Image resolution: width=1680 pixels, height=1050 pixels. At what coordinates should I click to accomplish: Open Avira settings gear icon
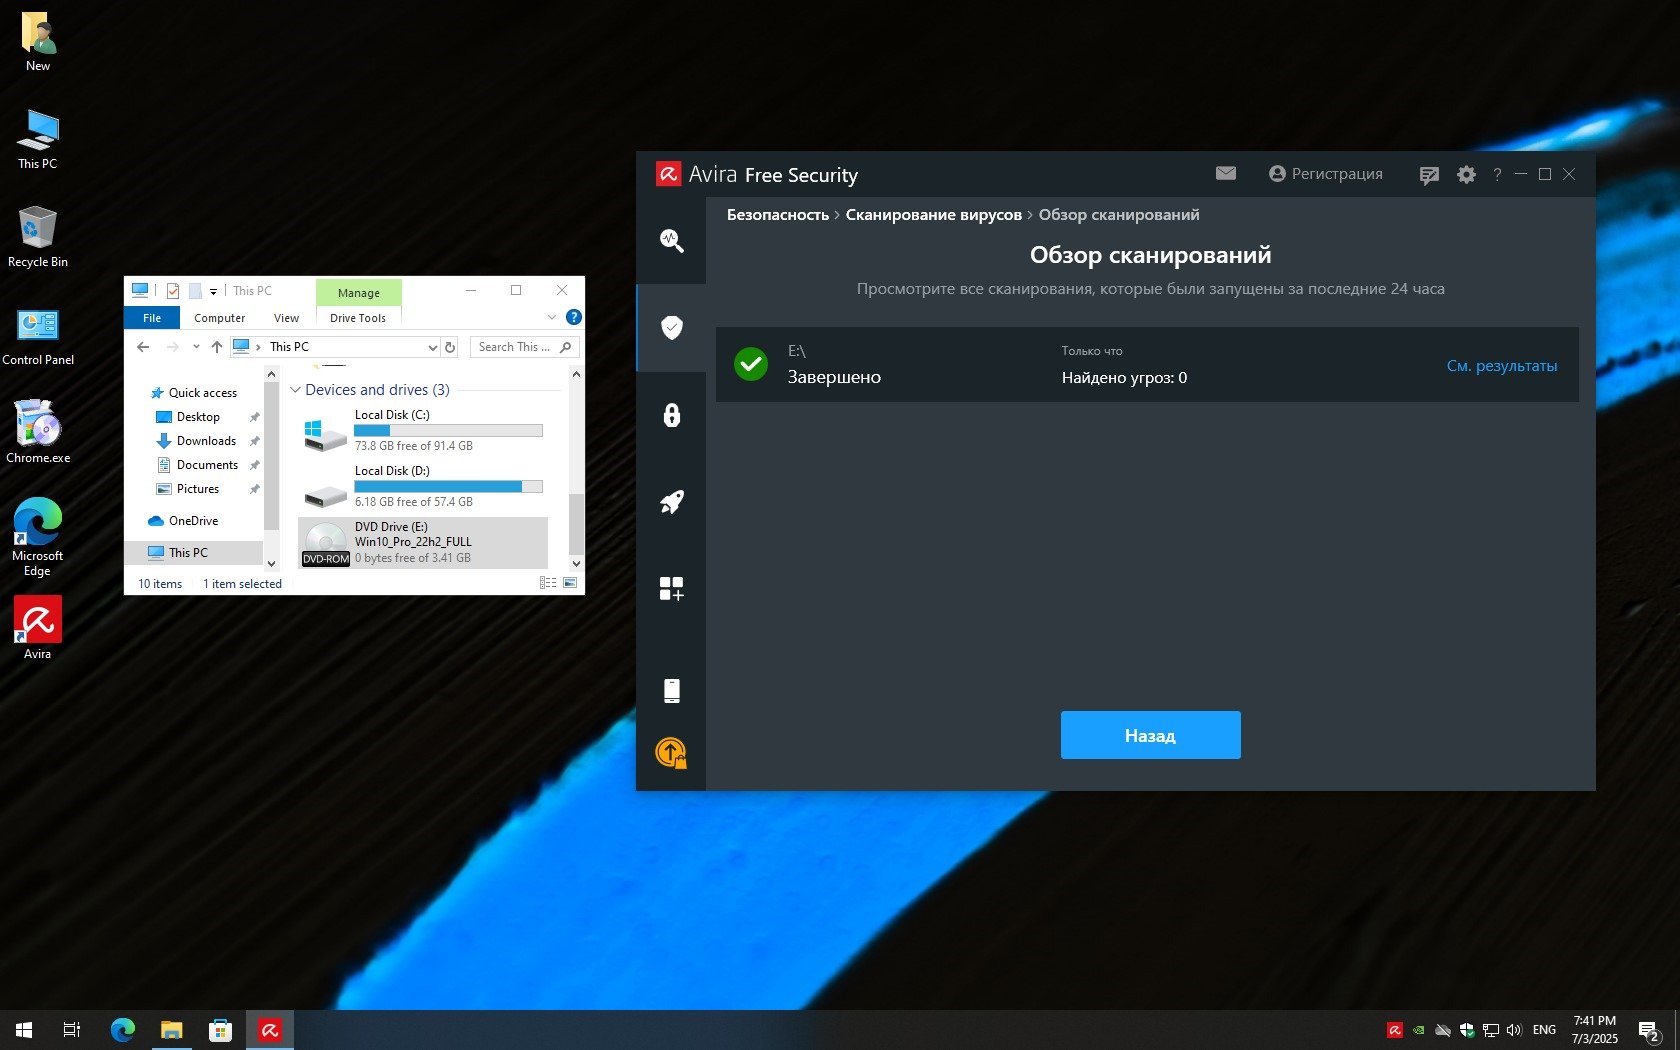(x=1466, y=175)
